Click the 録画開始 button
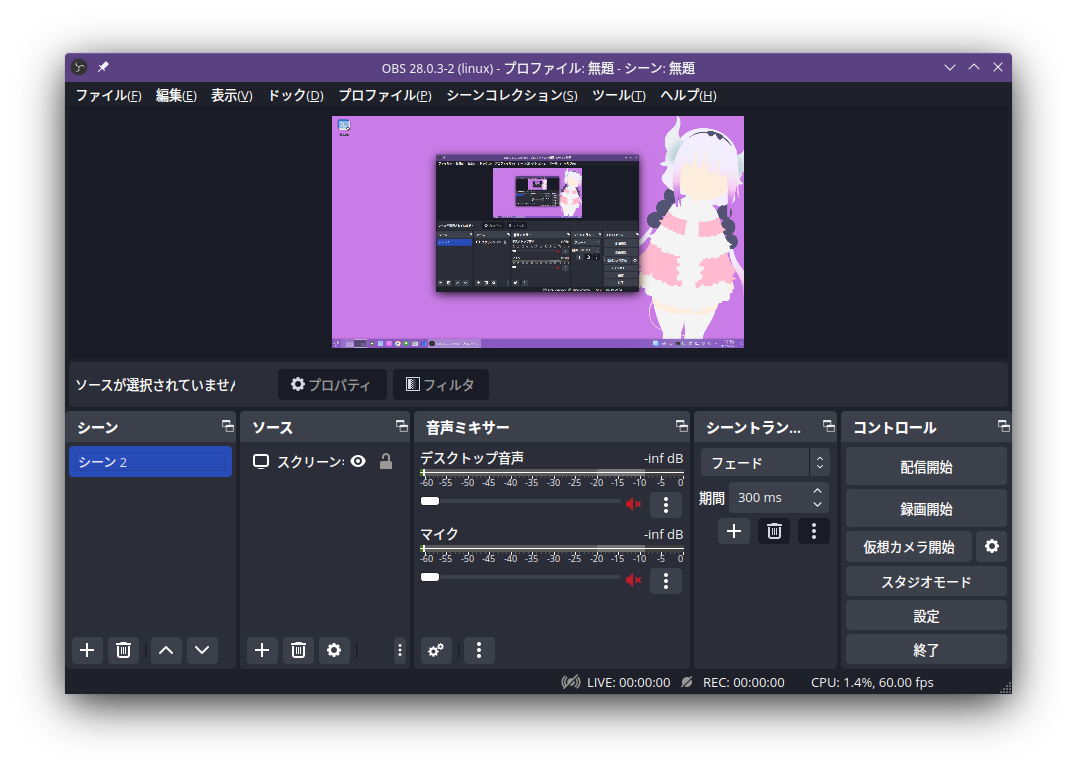1077x771 pixels. click(x=926, y=508)
